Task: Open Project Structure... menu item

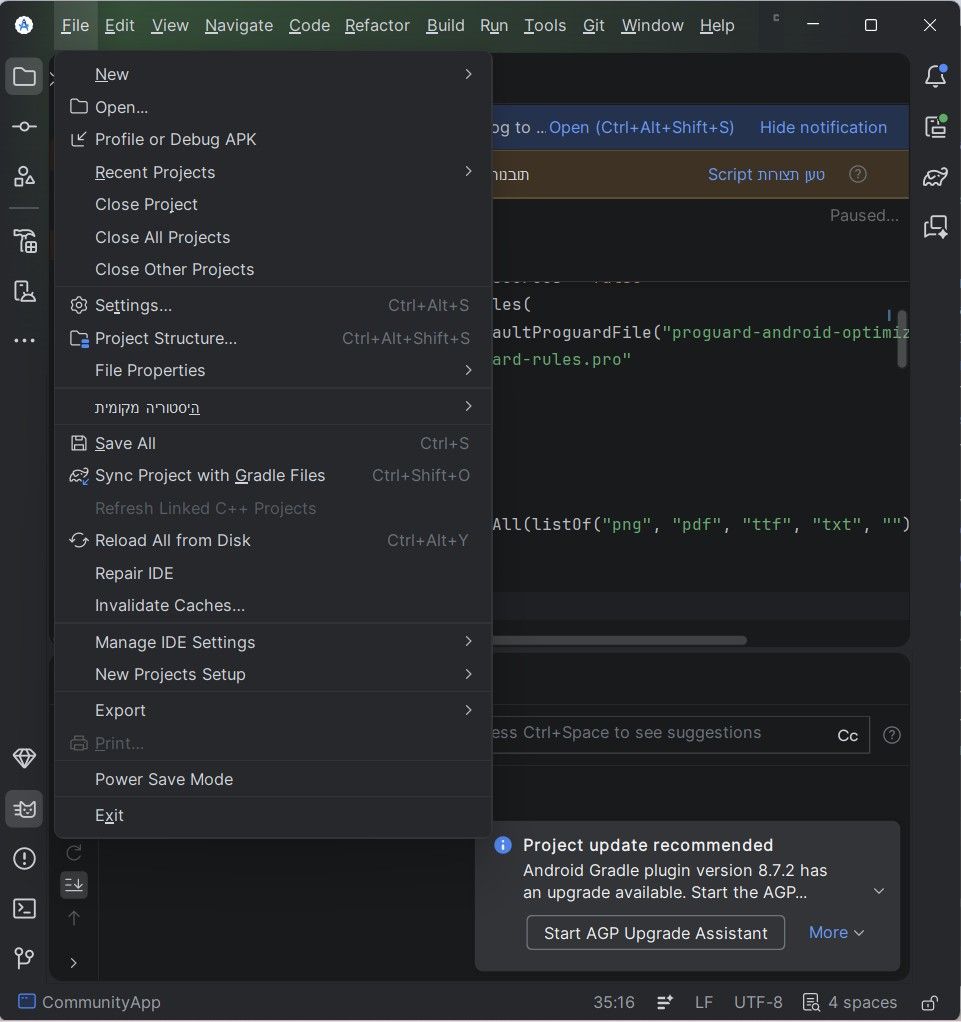Action: (x=273, y=338)
